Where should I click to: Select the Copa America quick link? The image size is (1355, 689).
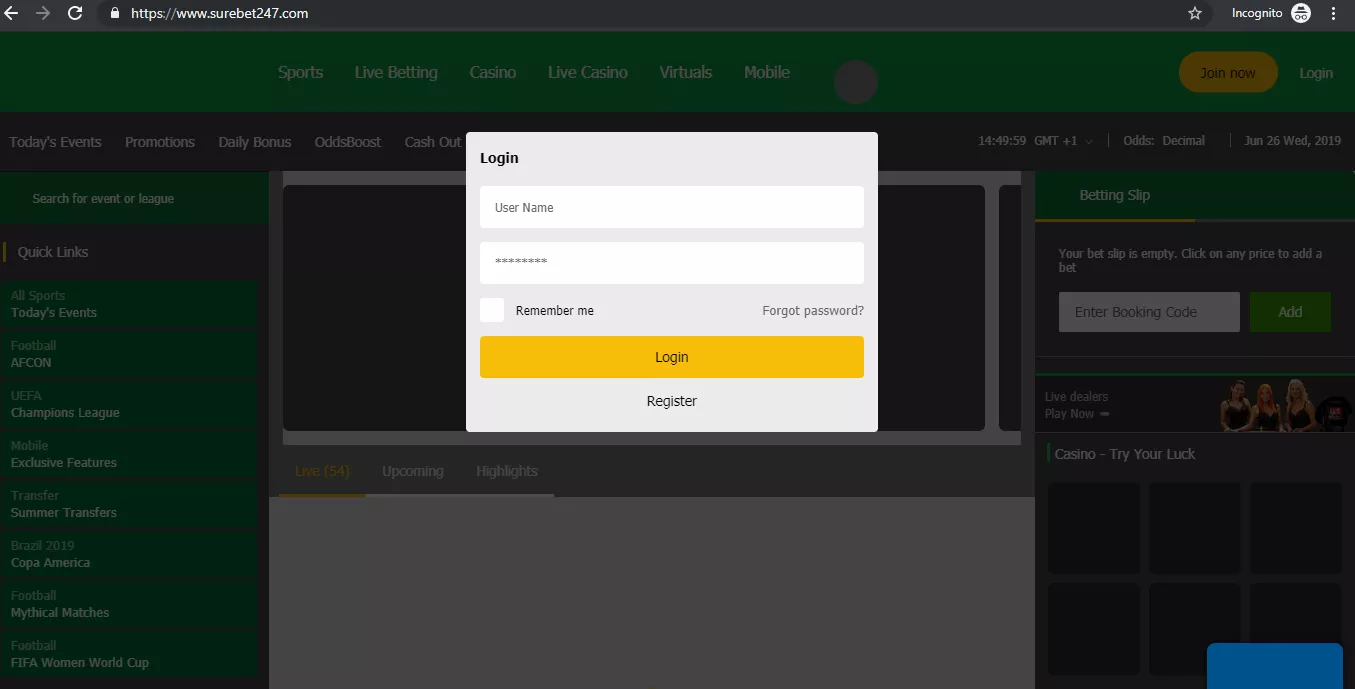pos(50,562)
